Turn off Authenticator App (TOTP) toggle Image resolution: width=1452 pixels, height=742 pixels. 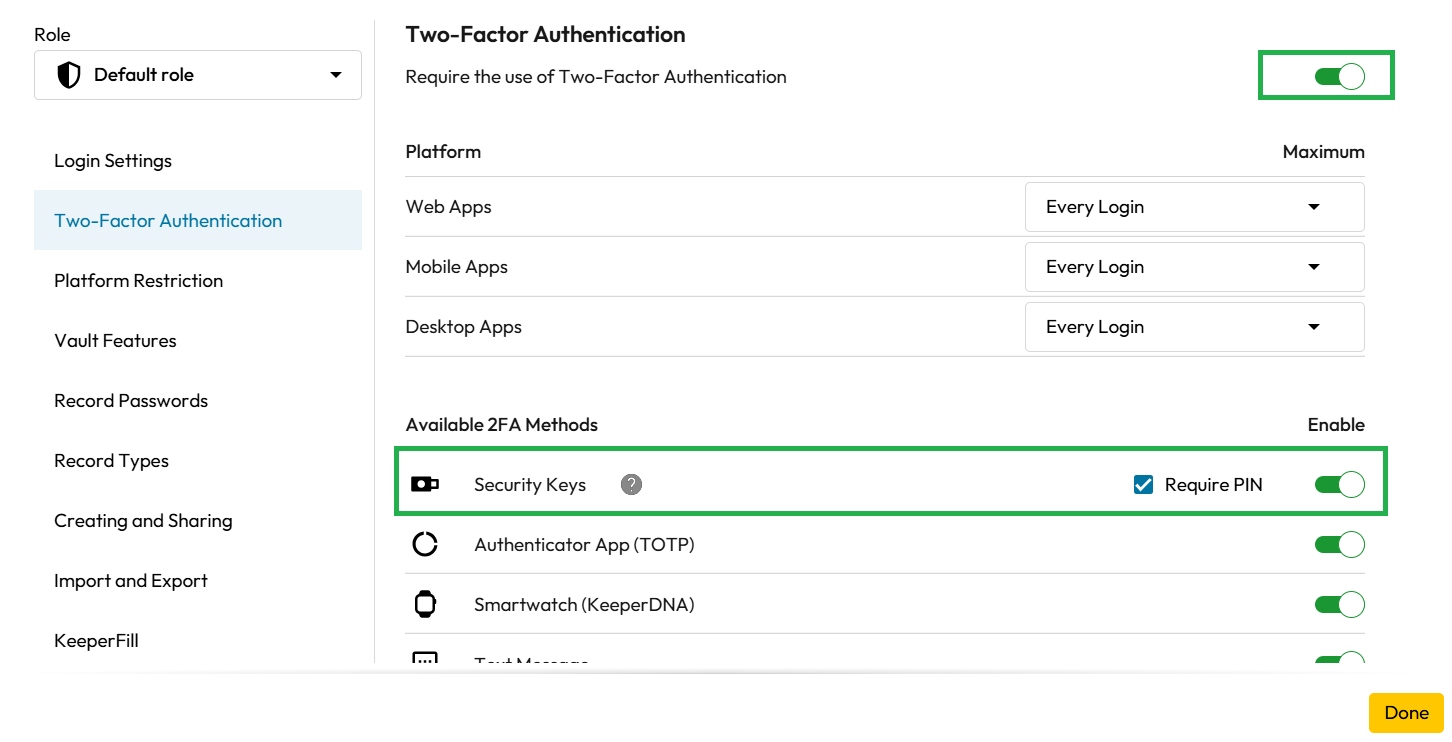pyautogui.click(x=1339, y=545)
